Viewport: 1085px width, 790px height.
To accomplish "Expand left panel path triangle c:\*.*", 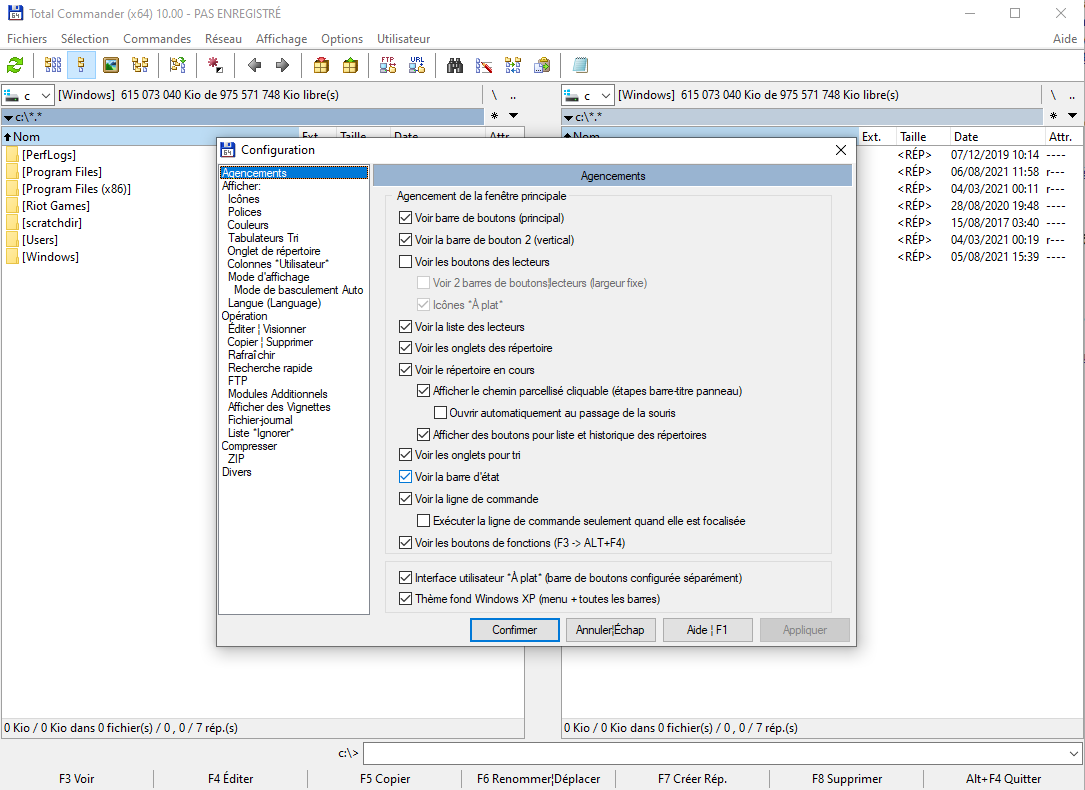I will coord(8,118).
